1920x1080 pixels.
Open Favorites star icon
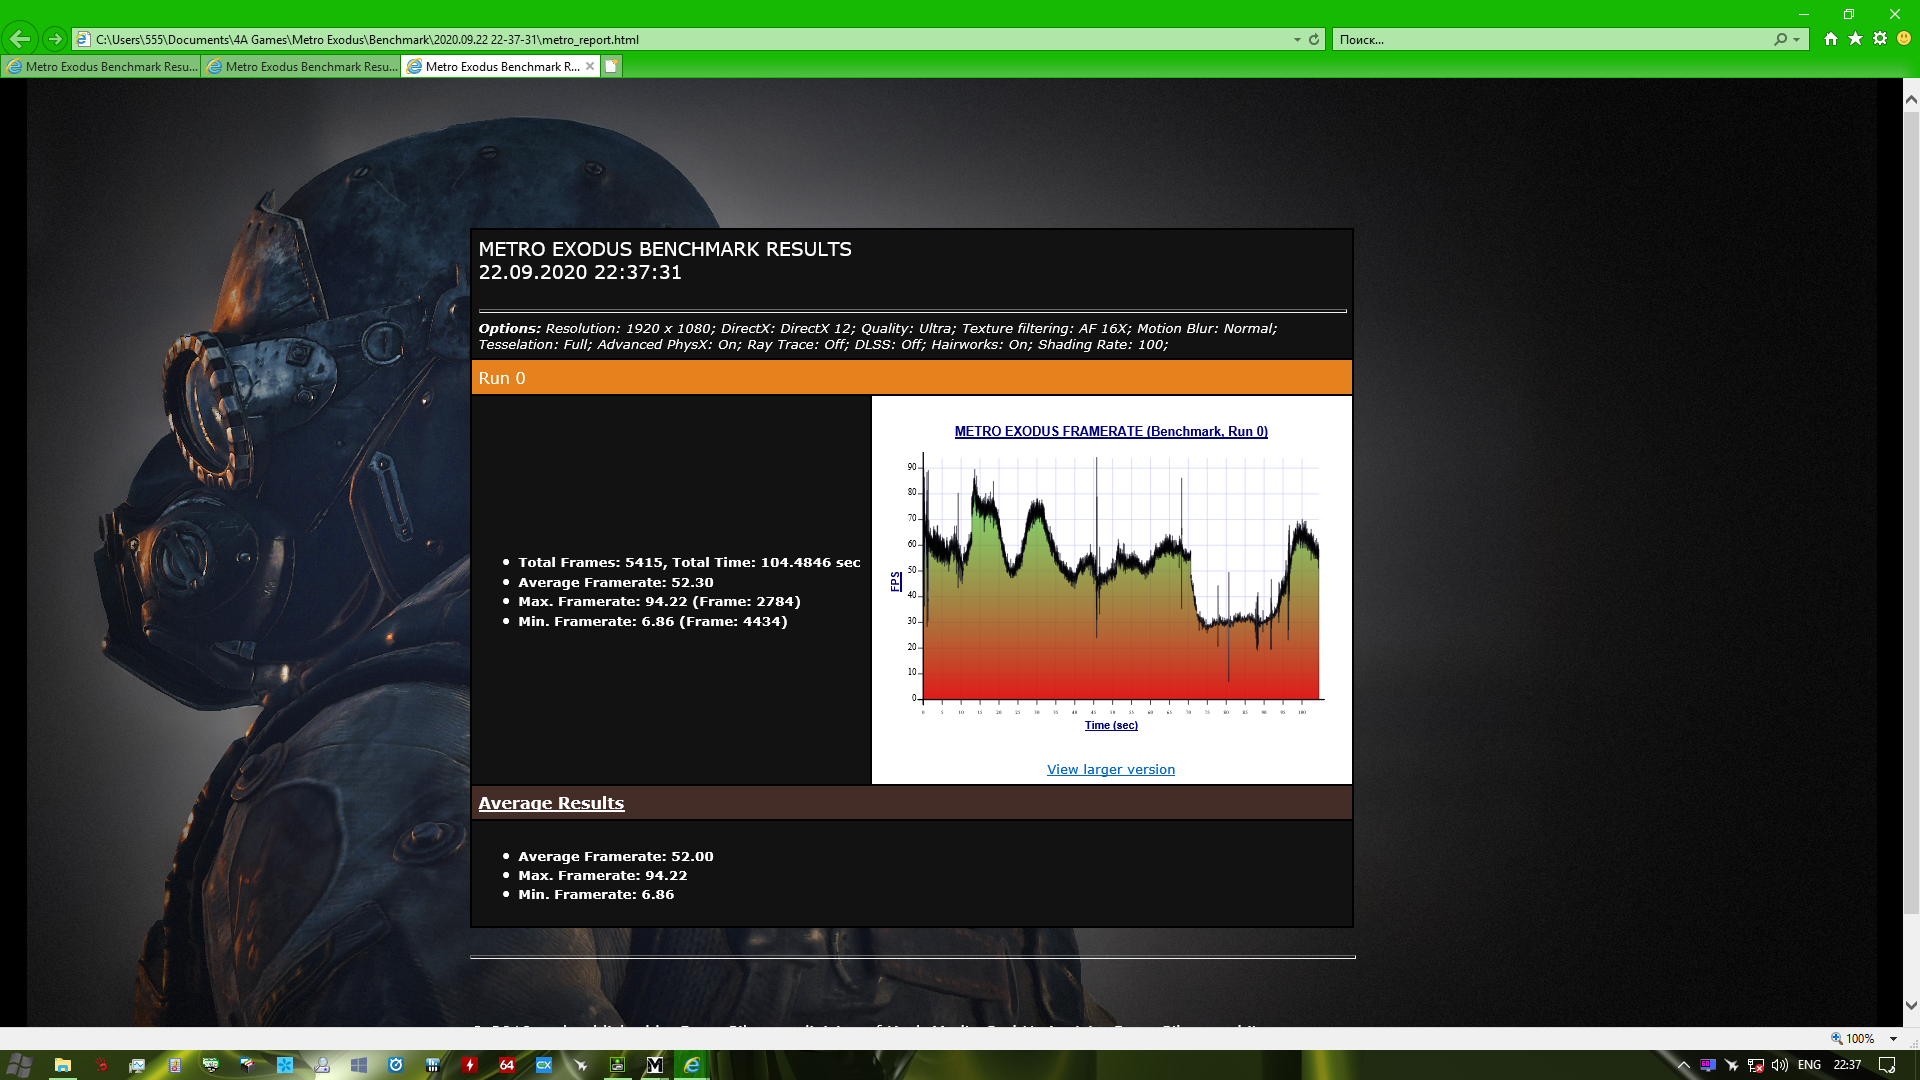coord(1855,39)
